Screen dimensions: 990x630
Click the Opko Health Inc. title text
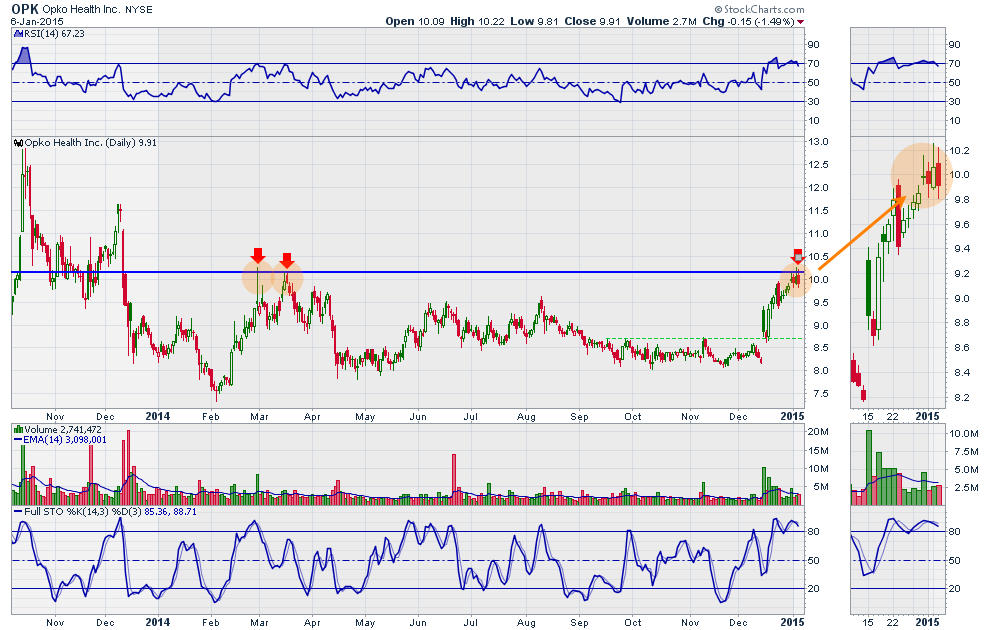click(x=81, y=10)
